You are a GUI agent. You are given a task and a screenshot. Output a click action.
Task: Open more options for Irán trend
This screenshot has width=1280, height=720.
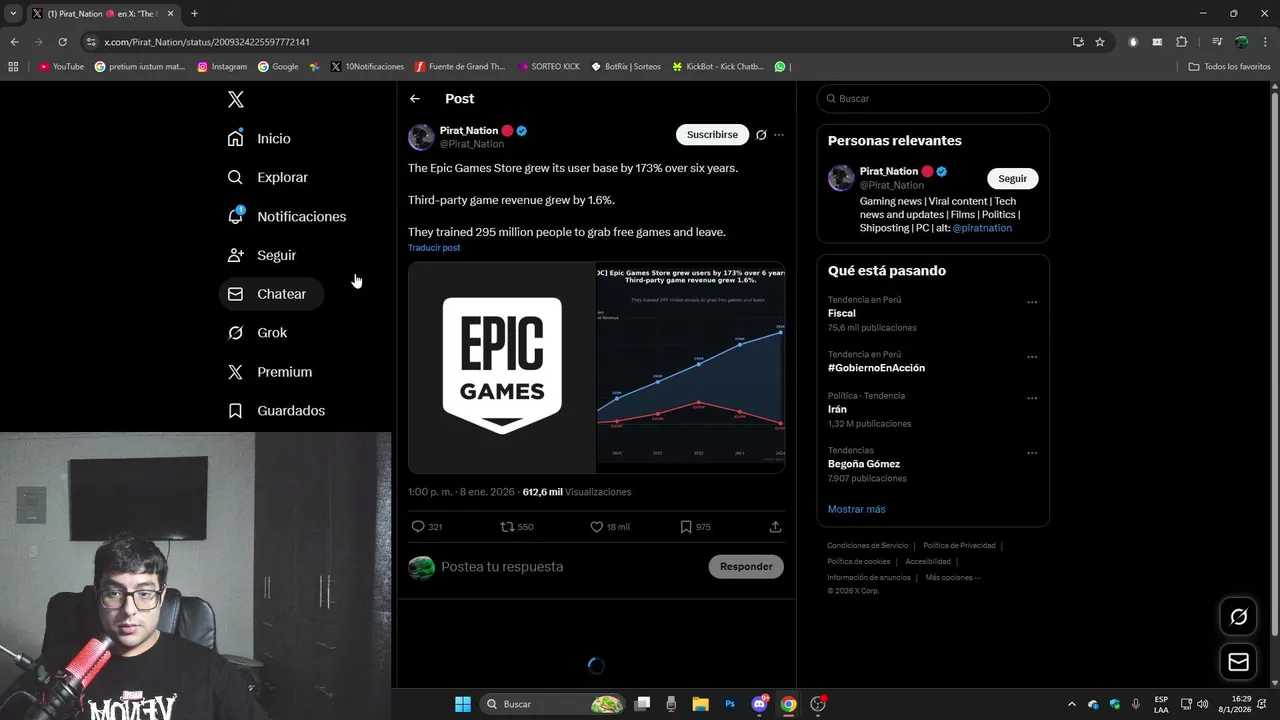1032,398
